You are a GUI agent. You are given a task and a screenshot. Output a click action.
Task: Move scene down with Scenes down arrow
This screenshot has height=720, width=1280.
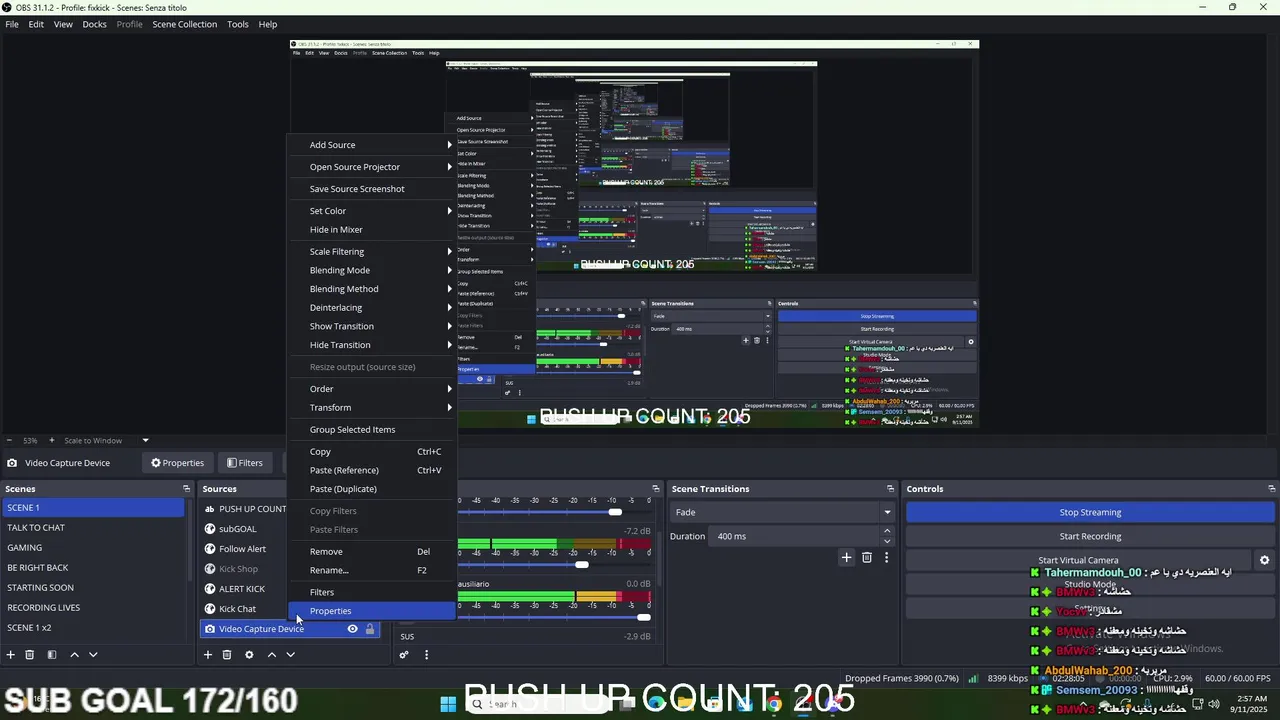point(93,655)
